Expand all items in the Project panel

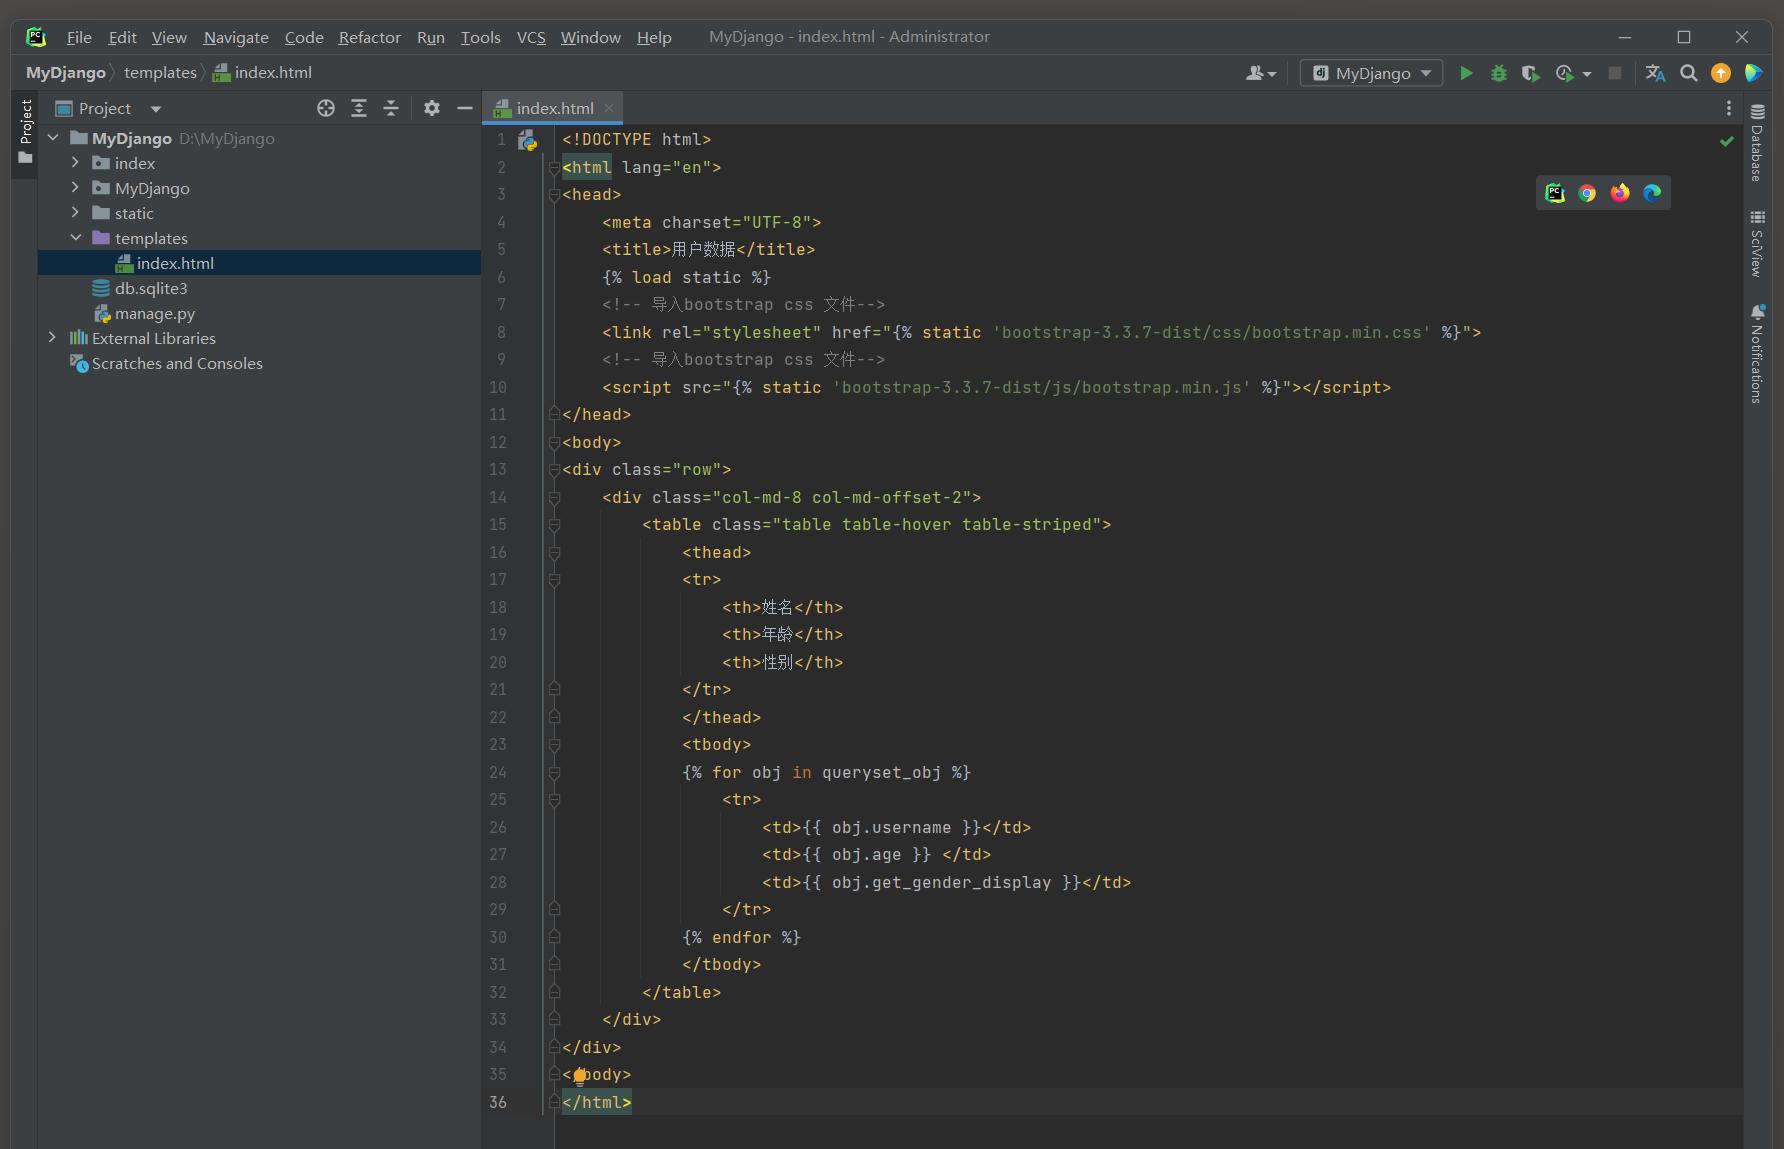[359, 108]
